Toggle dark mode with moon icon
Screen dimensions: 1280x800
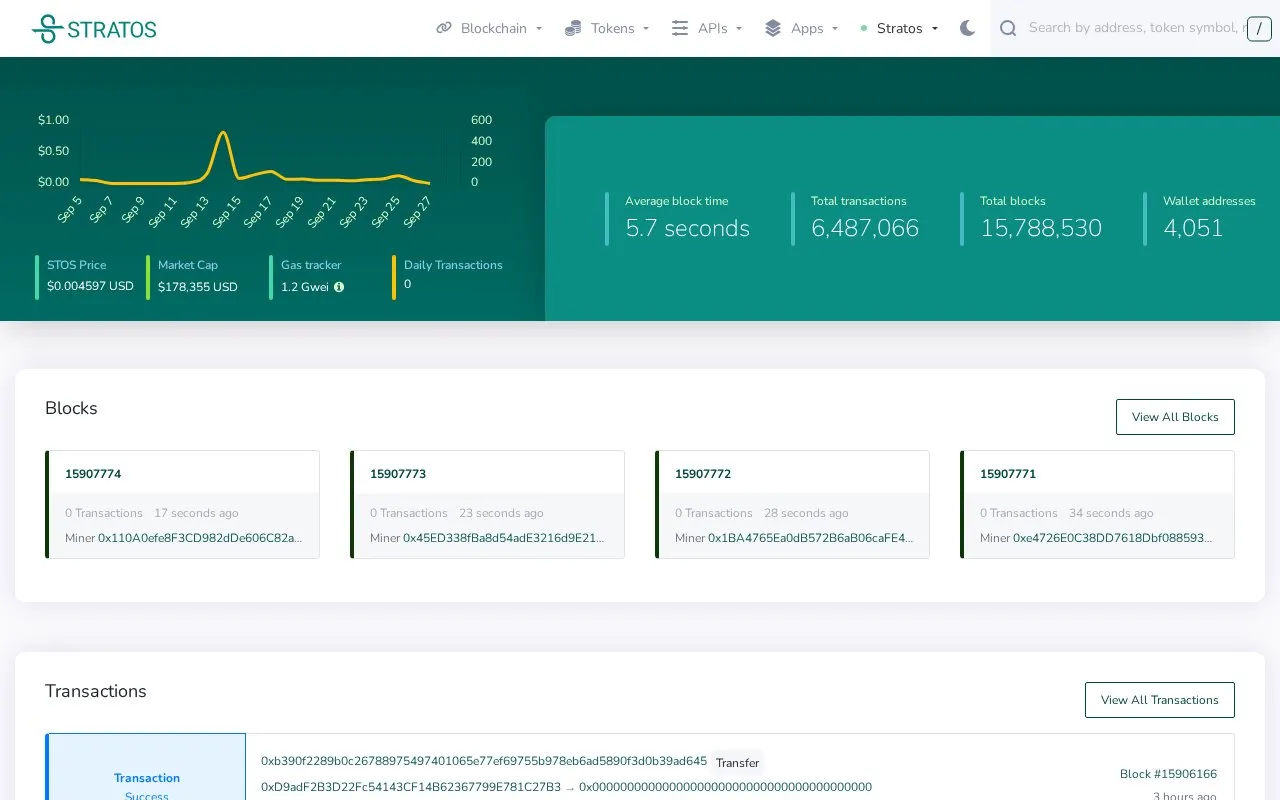pyautogui.click(x=967, y=28)
